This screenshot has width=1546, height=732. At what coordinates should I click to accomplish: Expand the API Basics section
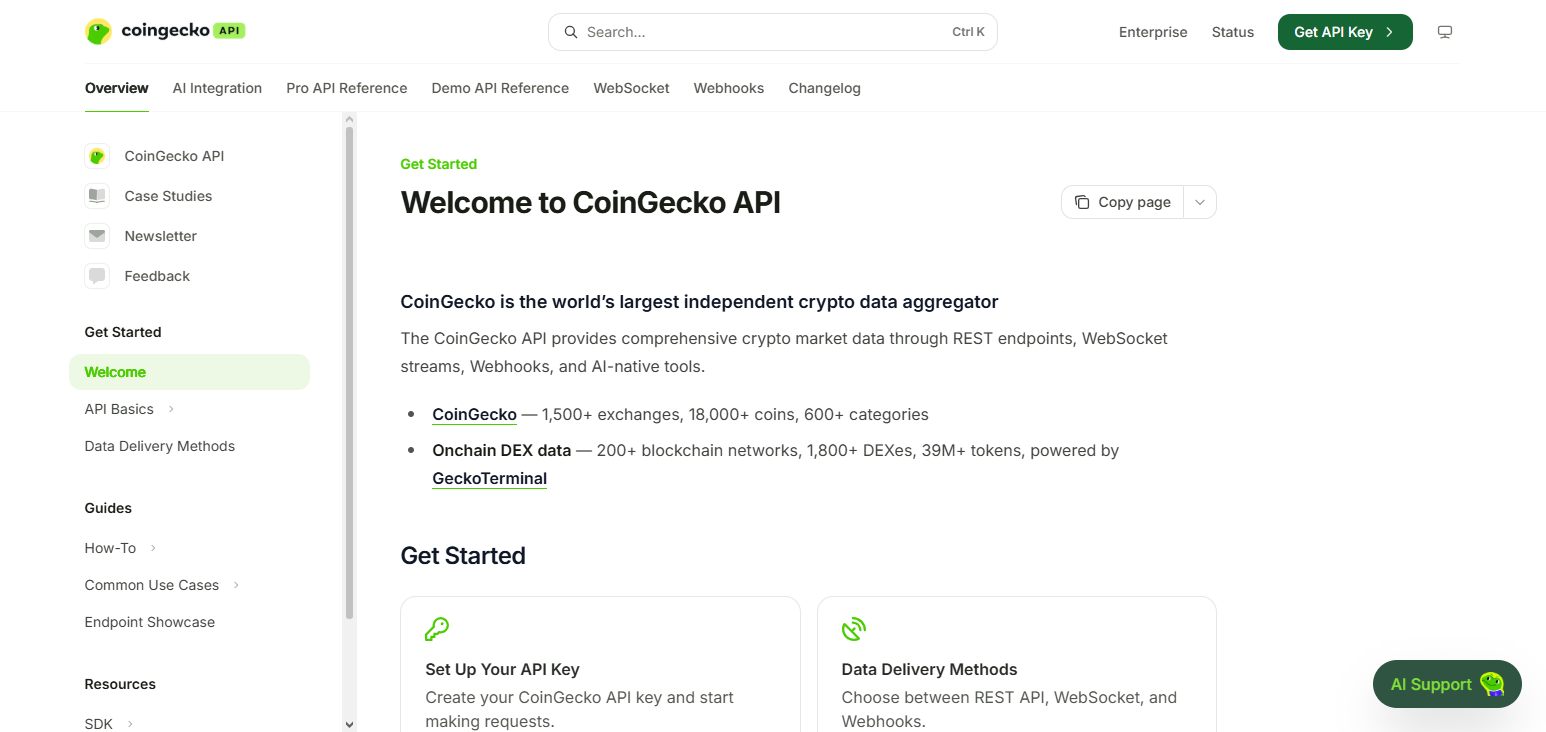pyautogui.click(x=171, y=409)
